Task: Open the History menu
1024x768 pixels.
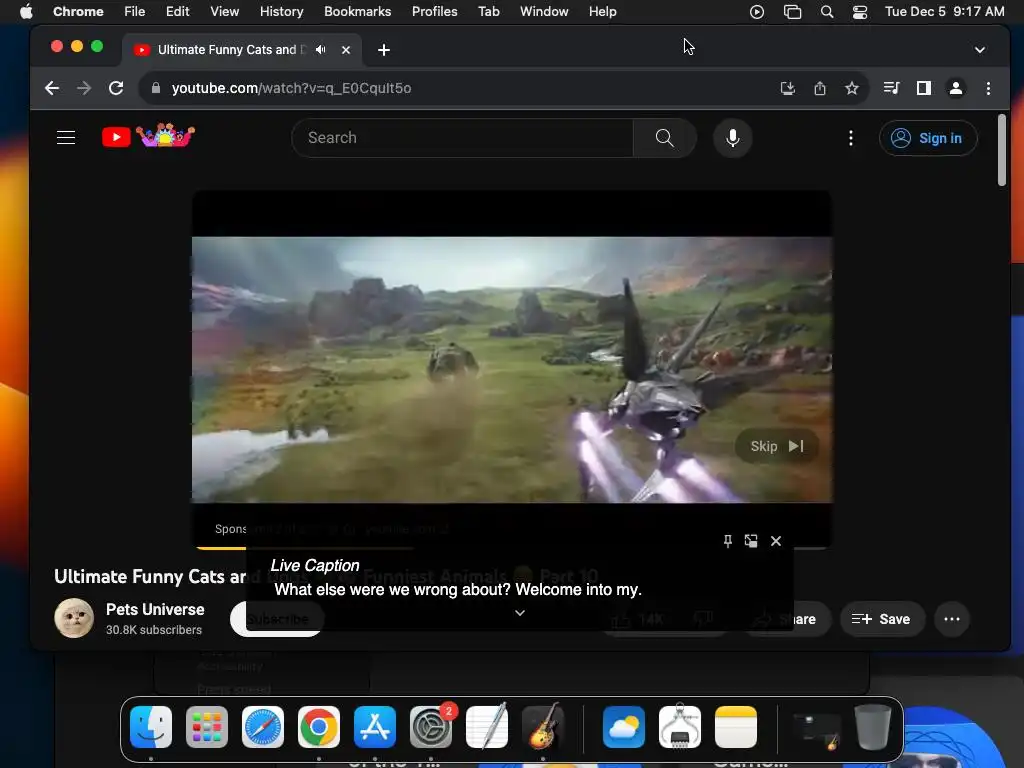Action: point(281,11)
